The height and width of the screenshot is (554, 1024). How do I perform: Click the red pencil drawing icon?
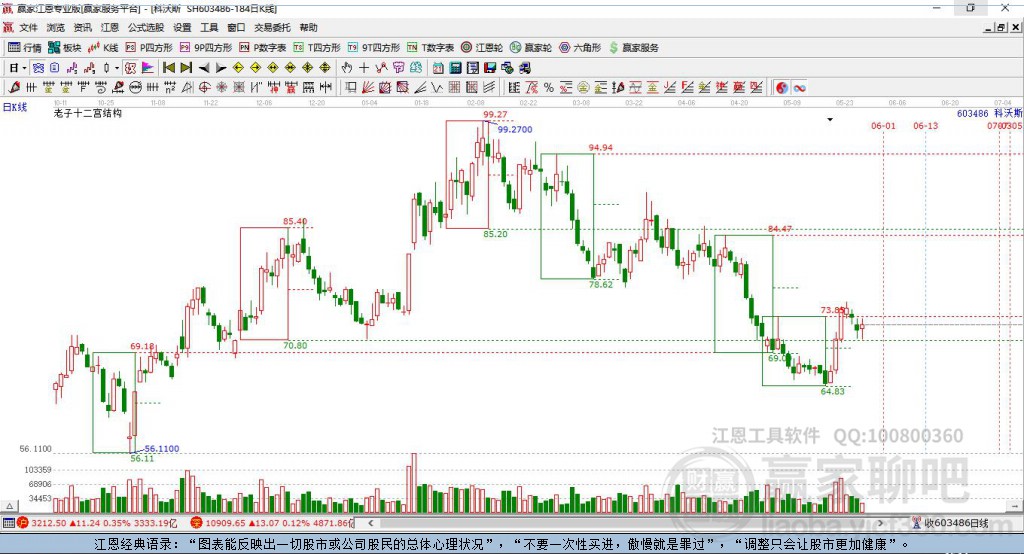[14, 87]
